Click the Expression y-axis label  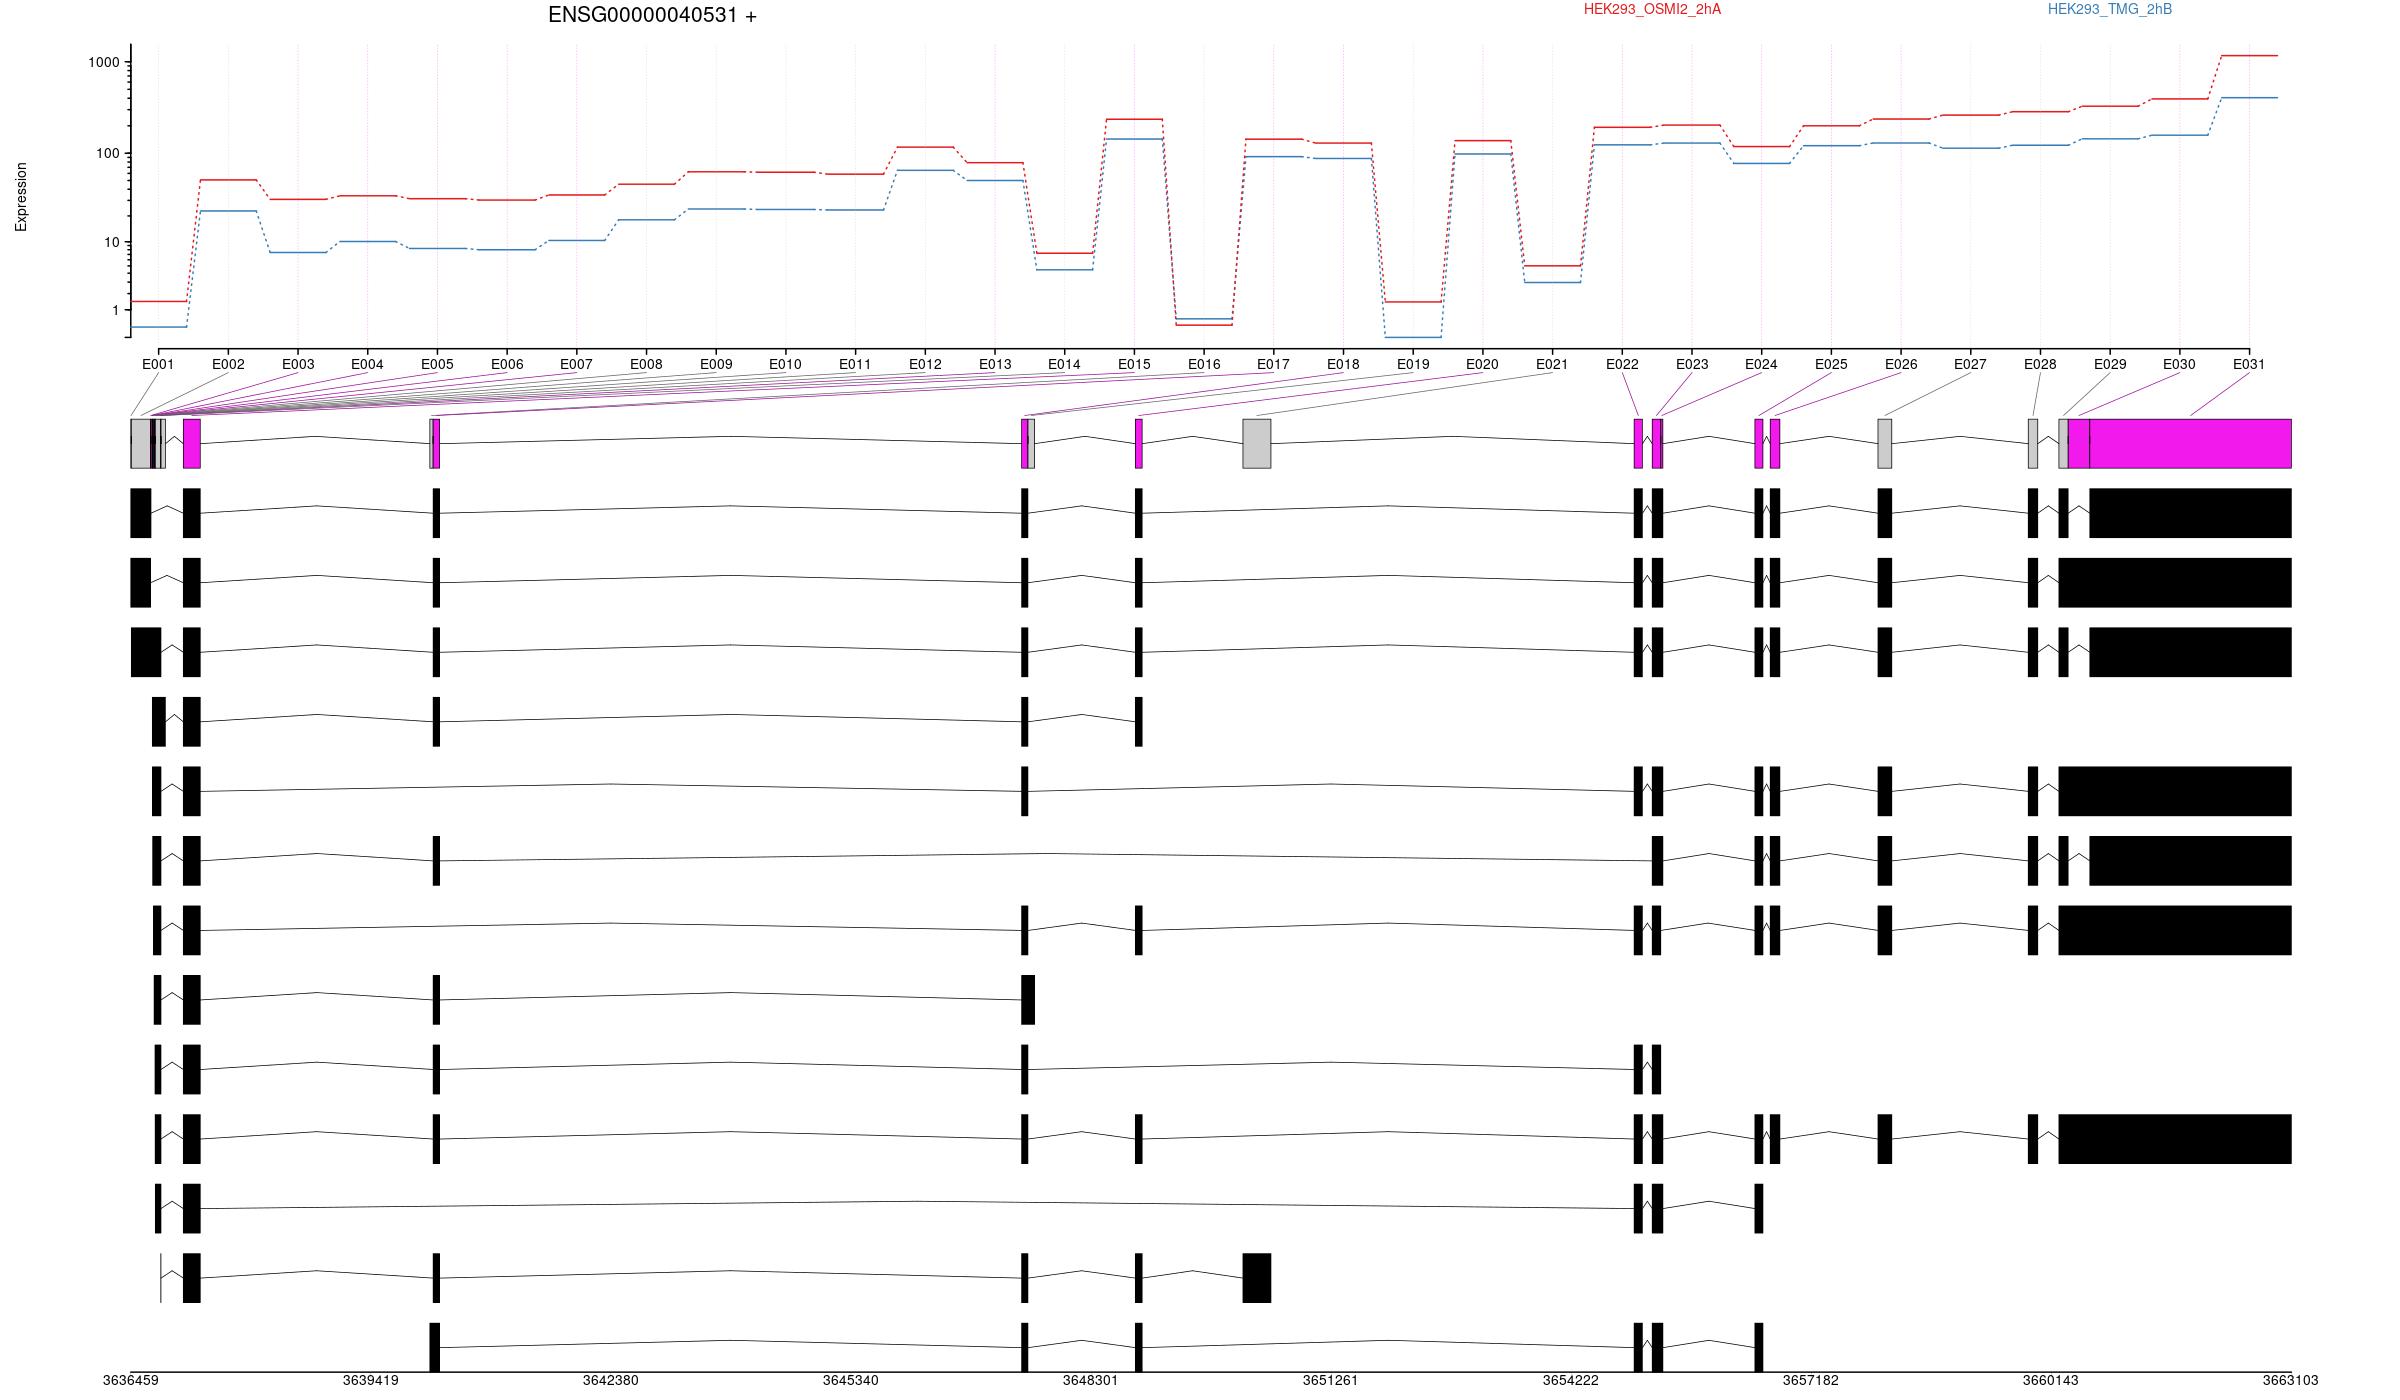point(21,197)
